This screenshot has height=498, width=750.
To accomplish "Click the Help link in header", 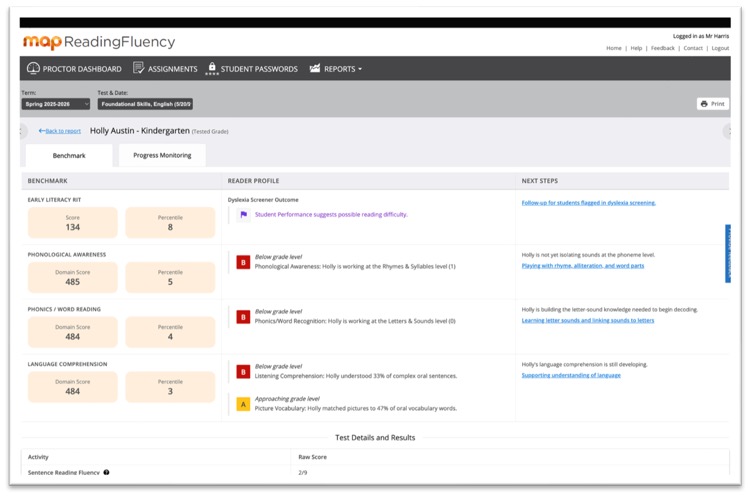I will (x=636, y=48).
